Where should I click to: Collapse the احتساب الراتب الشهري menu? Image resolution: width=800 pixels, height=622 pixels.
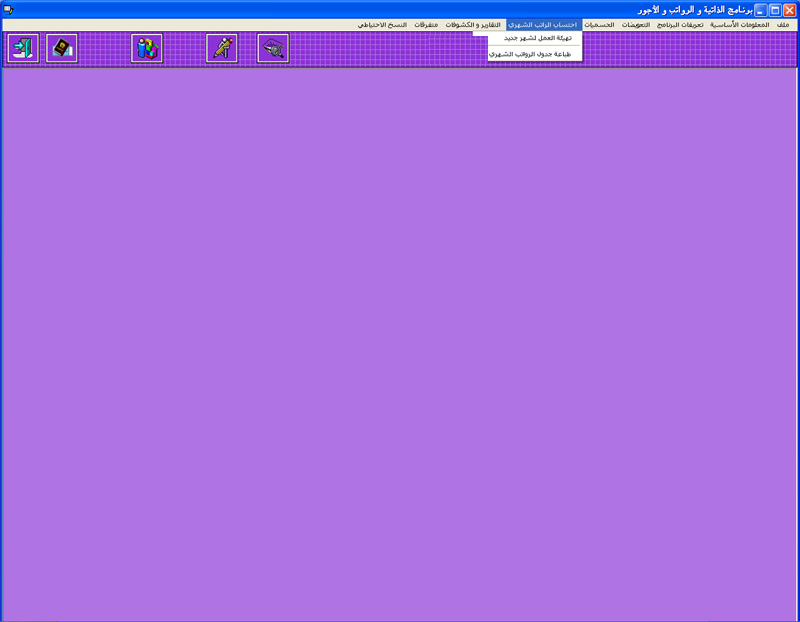click(543, 24)
